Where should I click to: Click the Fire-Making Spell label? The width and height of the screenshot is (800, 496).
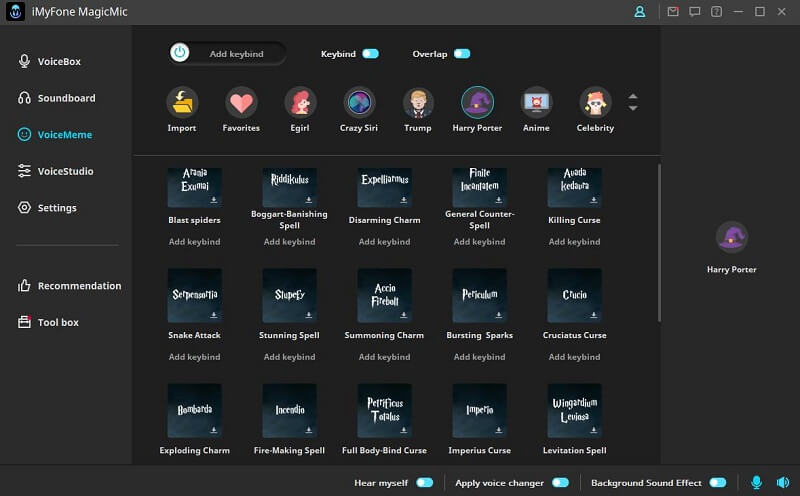coord(289,450)
